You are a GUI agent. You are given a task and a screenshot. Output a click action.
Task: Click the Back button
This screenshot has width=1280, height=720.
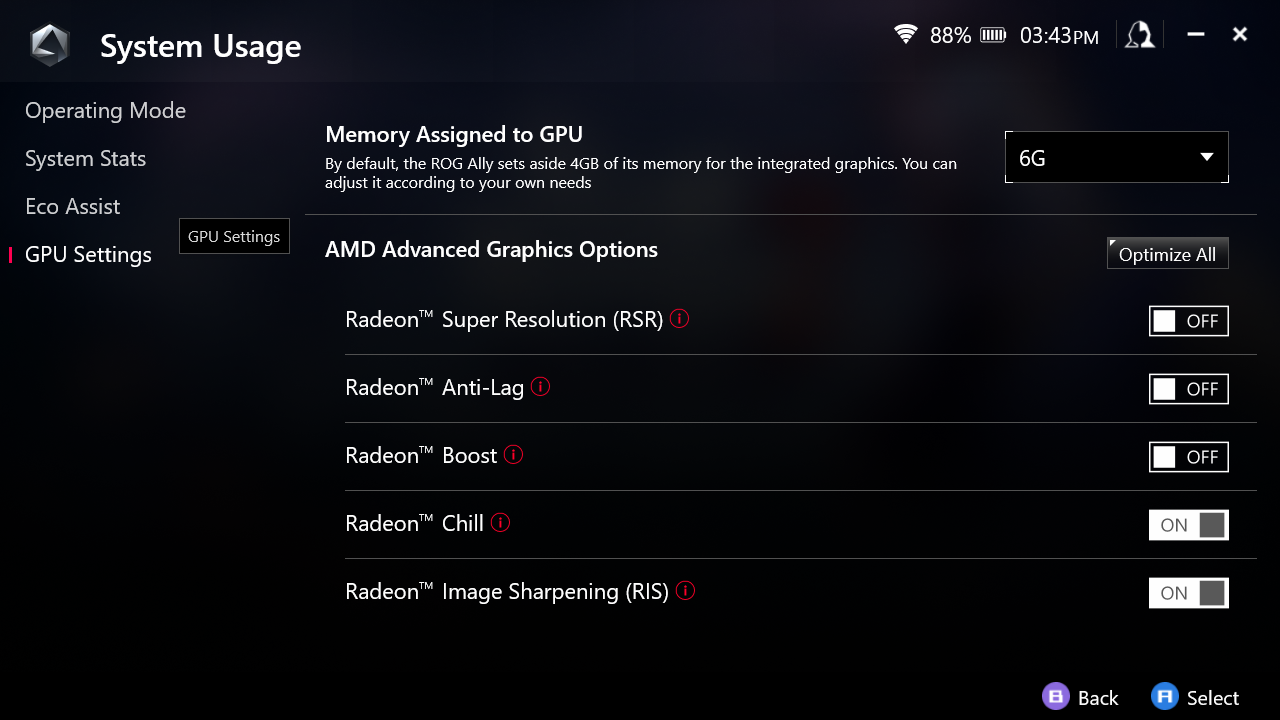[1081, 697]
